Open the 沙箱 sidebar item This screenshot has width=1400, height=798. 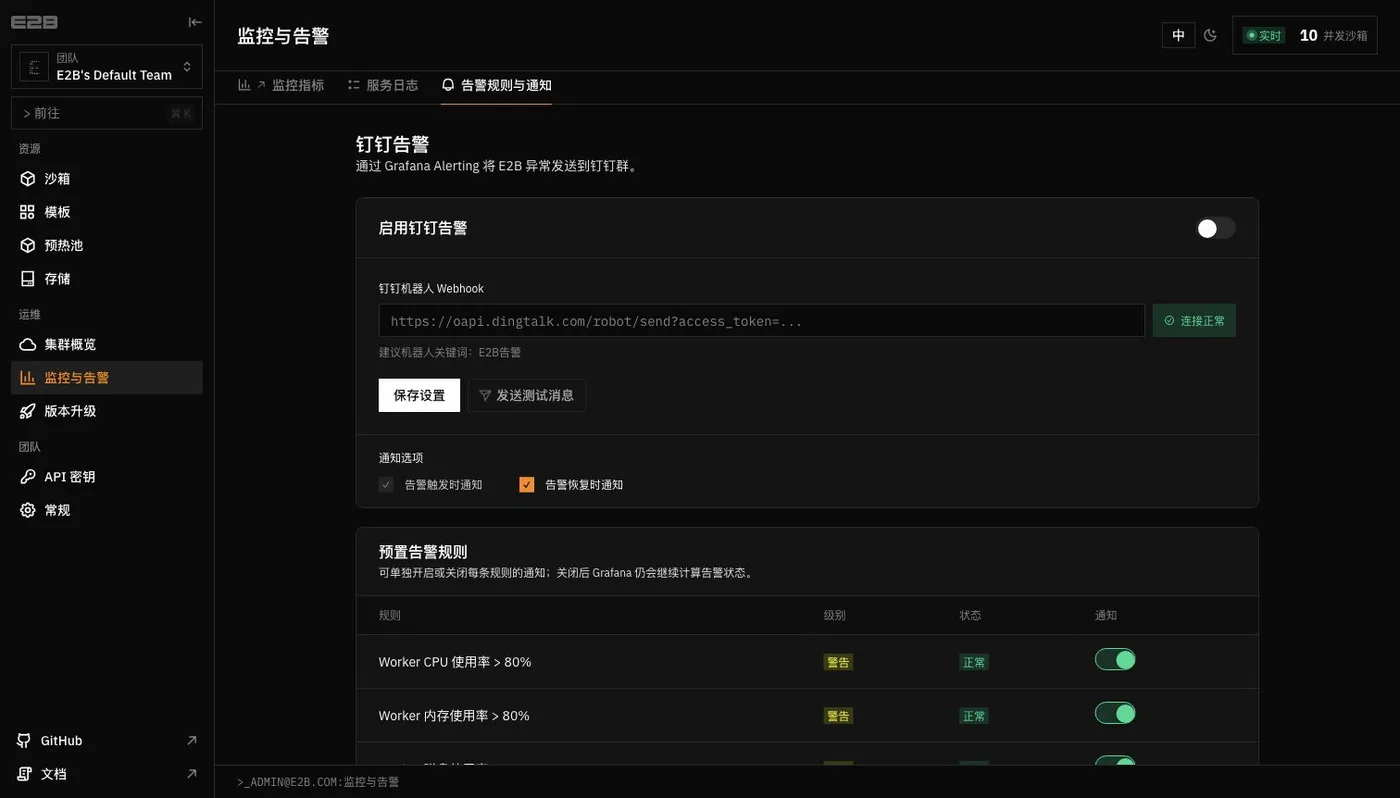coord(107,179)
